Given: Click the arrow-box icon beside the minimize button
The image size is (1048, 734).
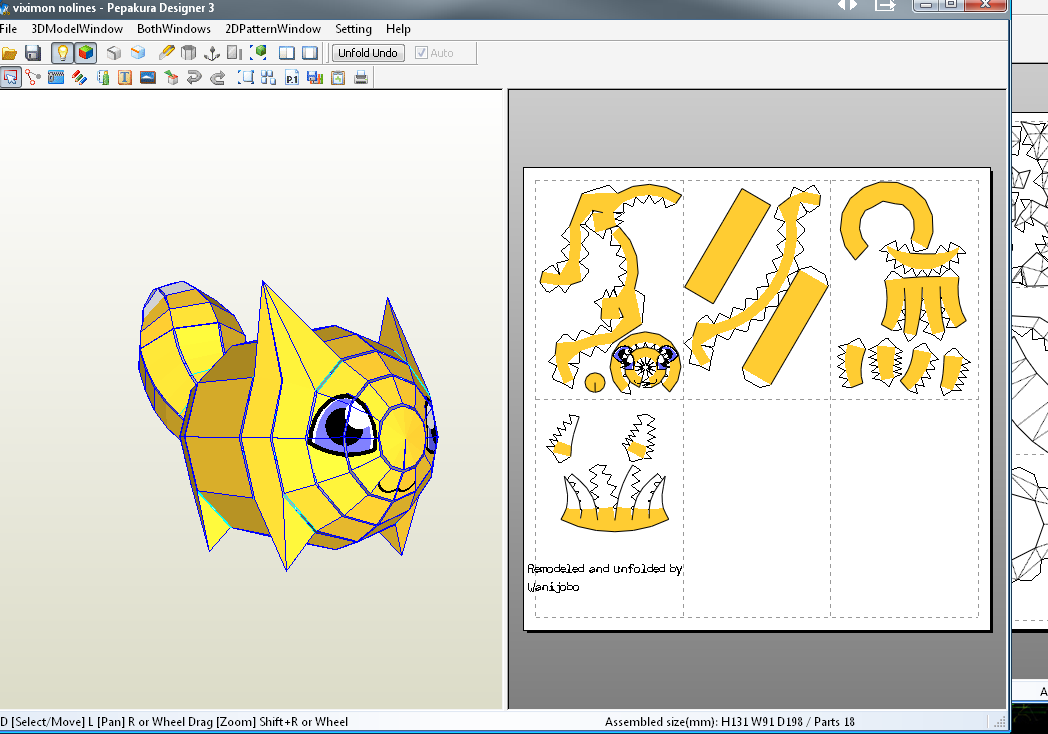Looking at the screenshot, I should tap(885, 5).
